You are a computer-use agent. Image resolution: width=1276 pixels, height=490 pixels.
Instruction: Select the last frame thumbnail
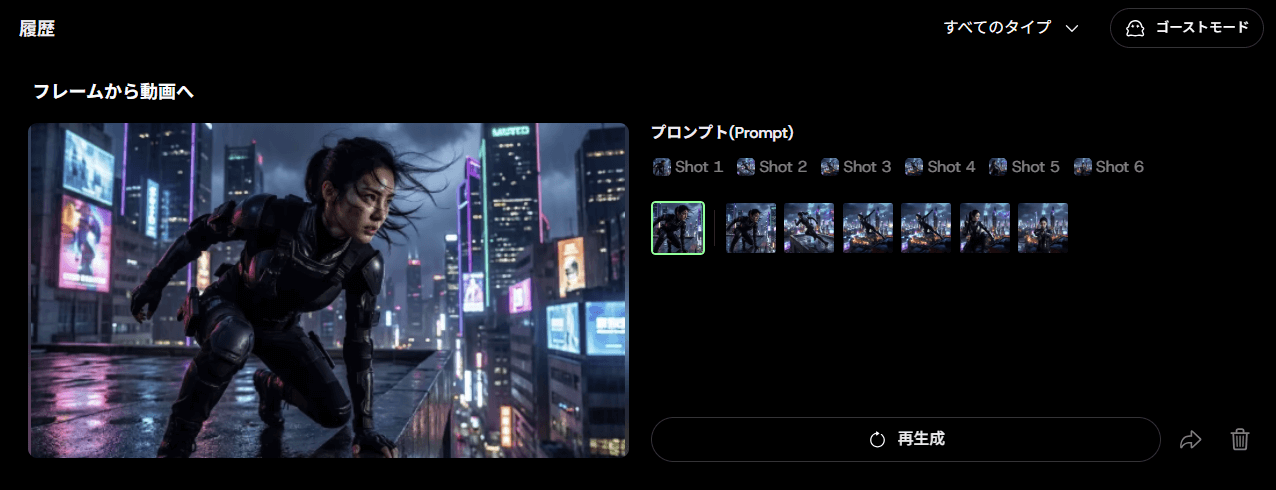1043,228
